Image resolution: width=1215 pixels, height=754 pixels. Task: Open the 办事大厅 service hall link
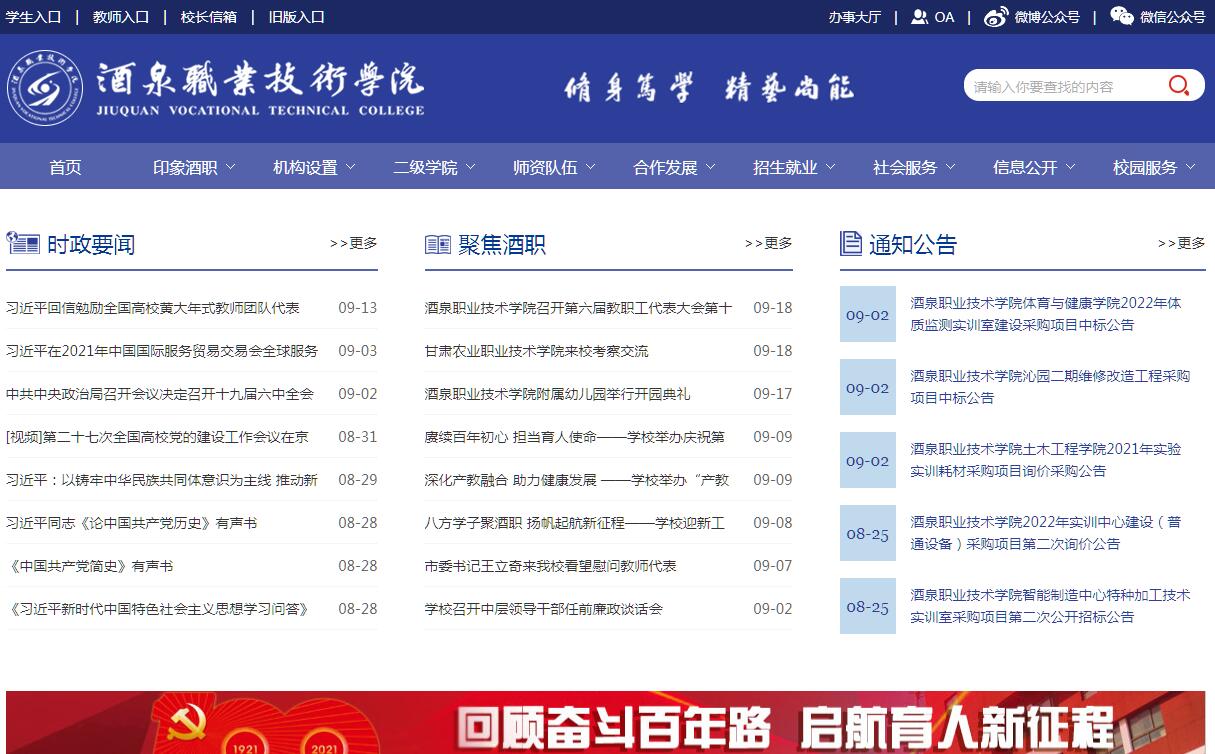(854, 17)
